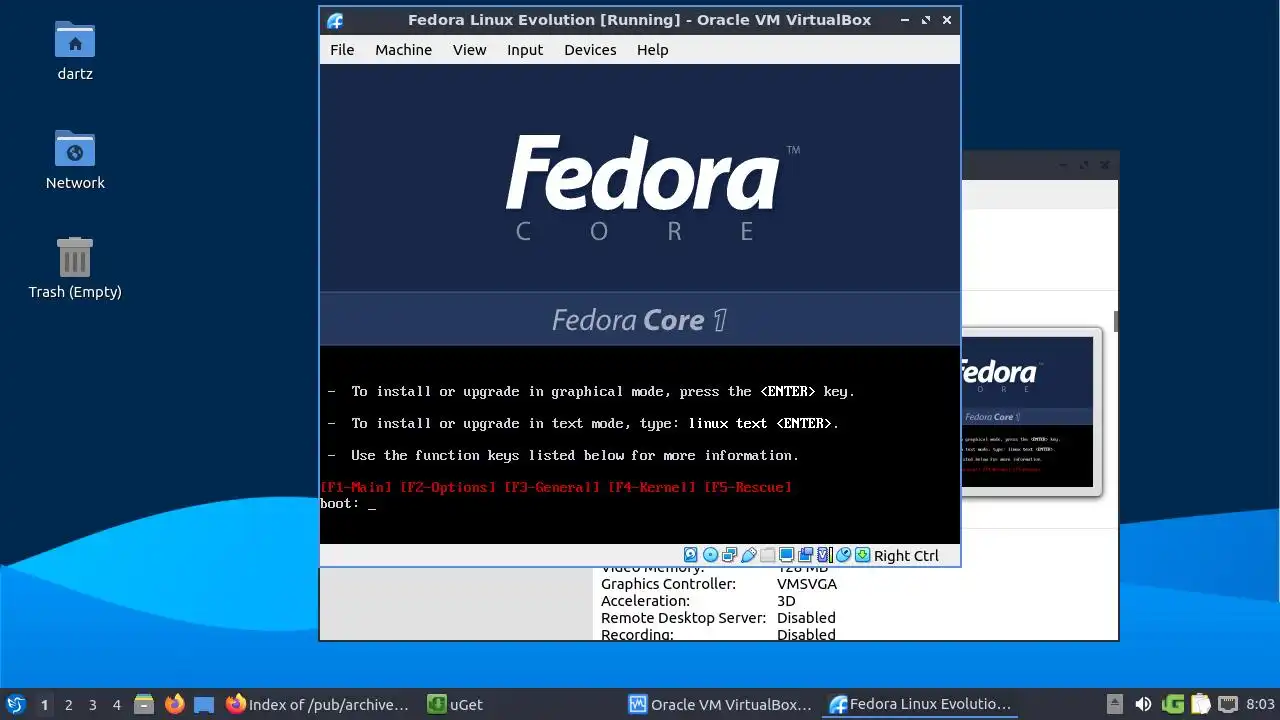This screenshot has width=1280, height=720.
Task: Launch Firefox from the taskbar quick launch
Action: [x=175, y=704]
